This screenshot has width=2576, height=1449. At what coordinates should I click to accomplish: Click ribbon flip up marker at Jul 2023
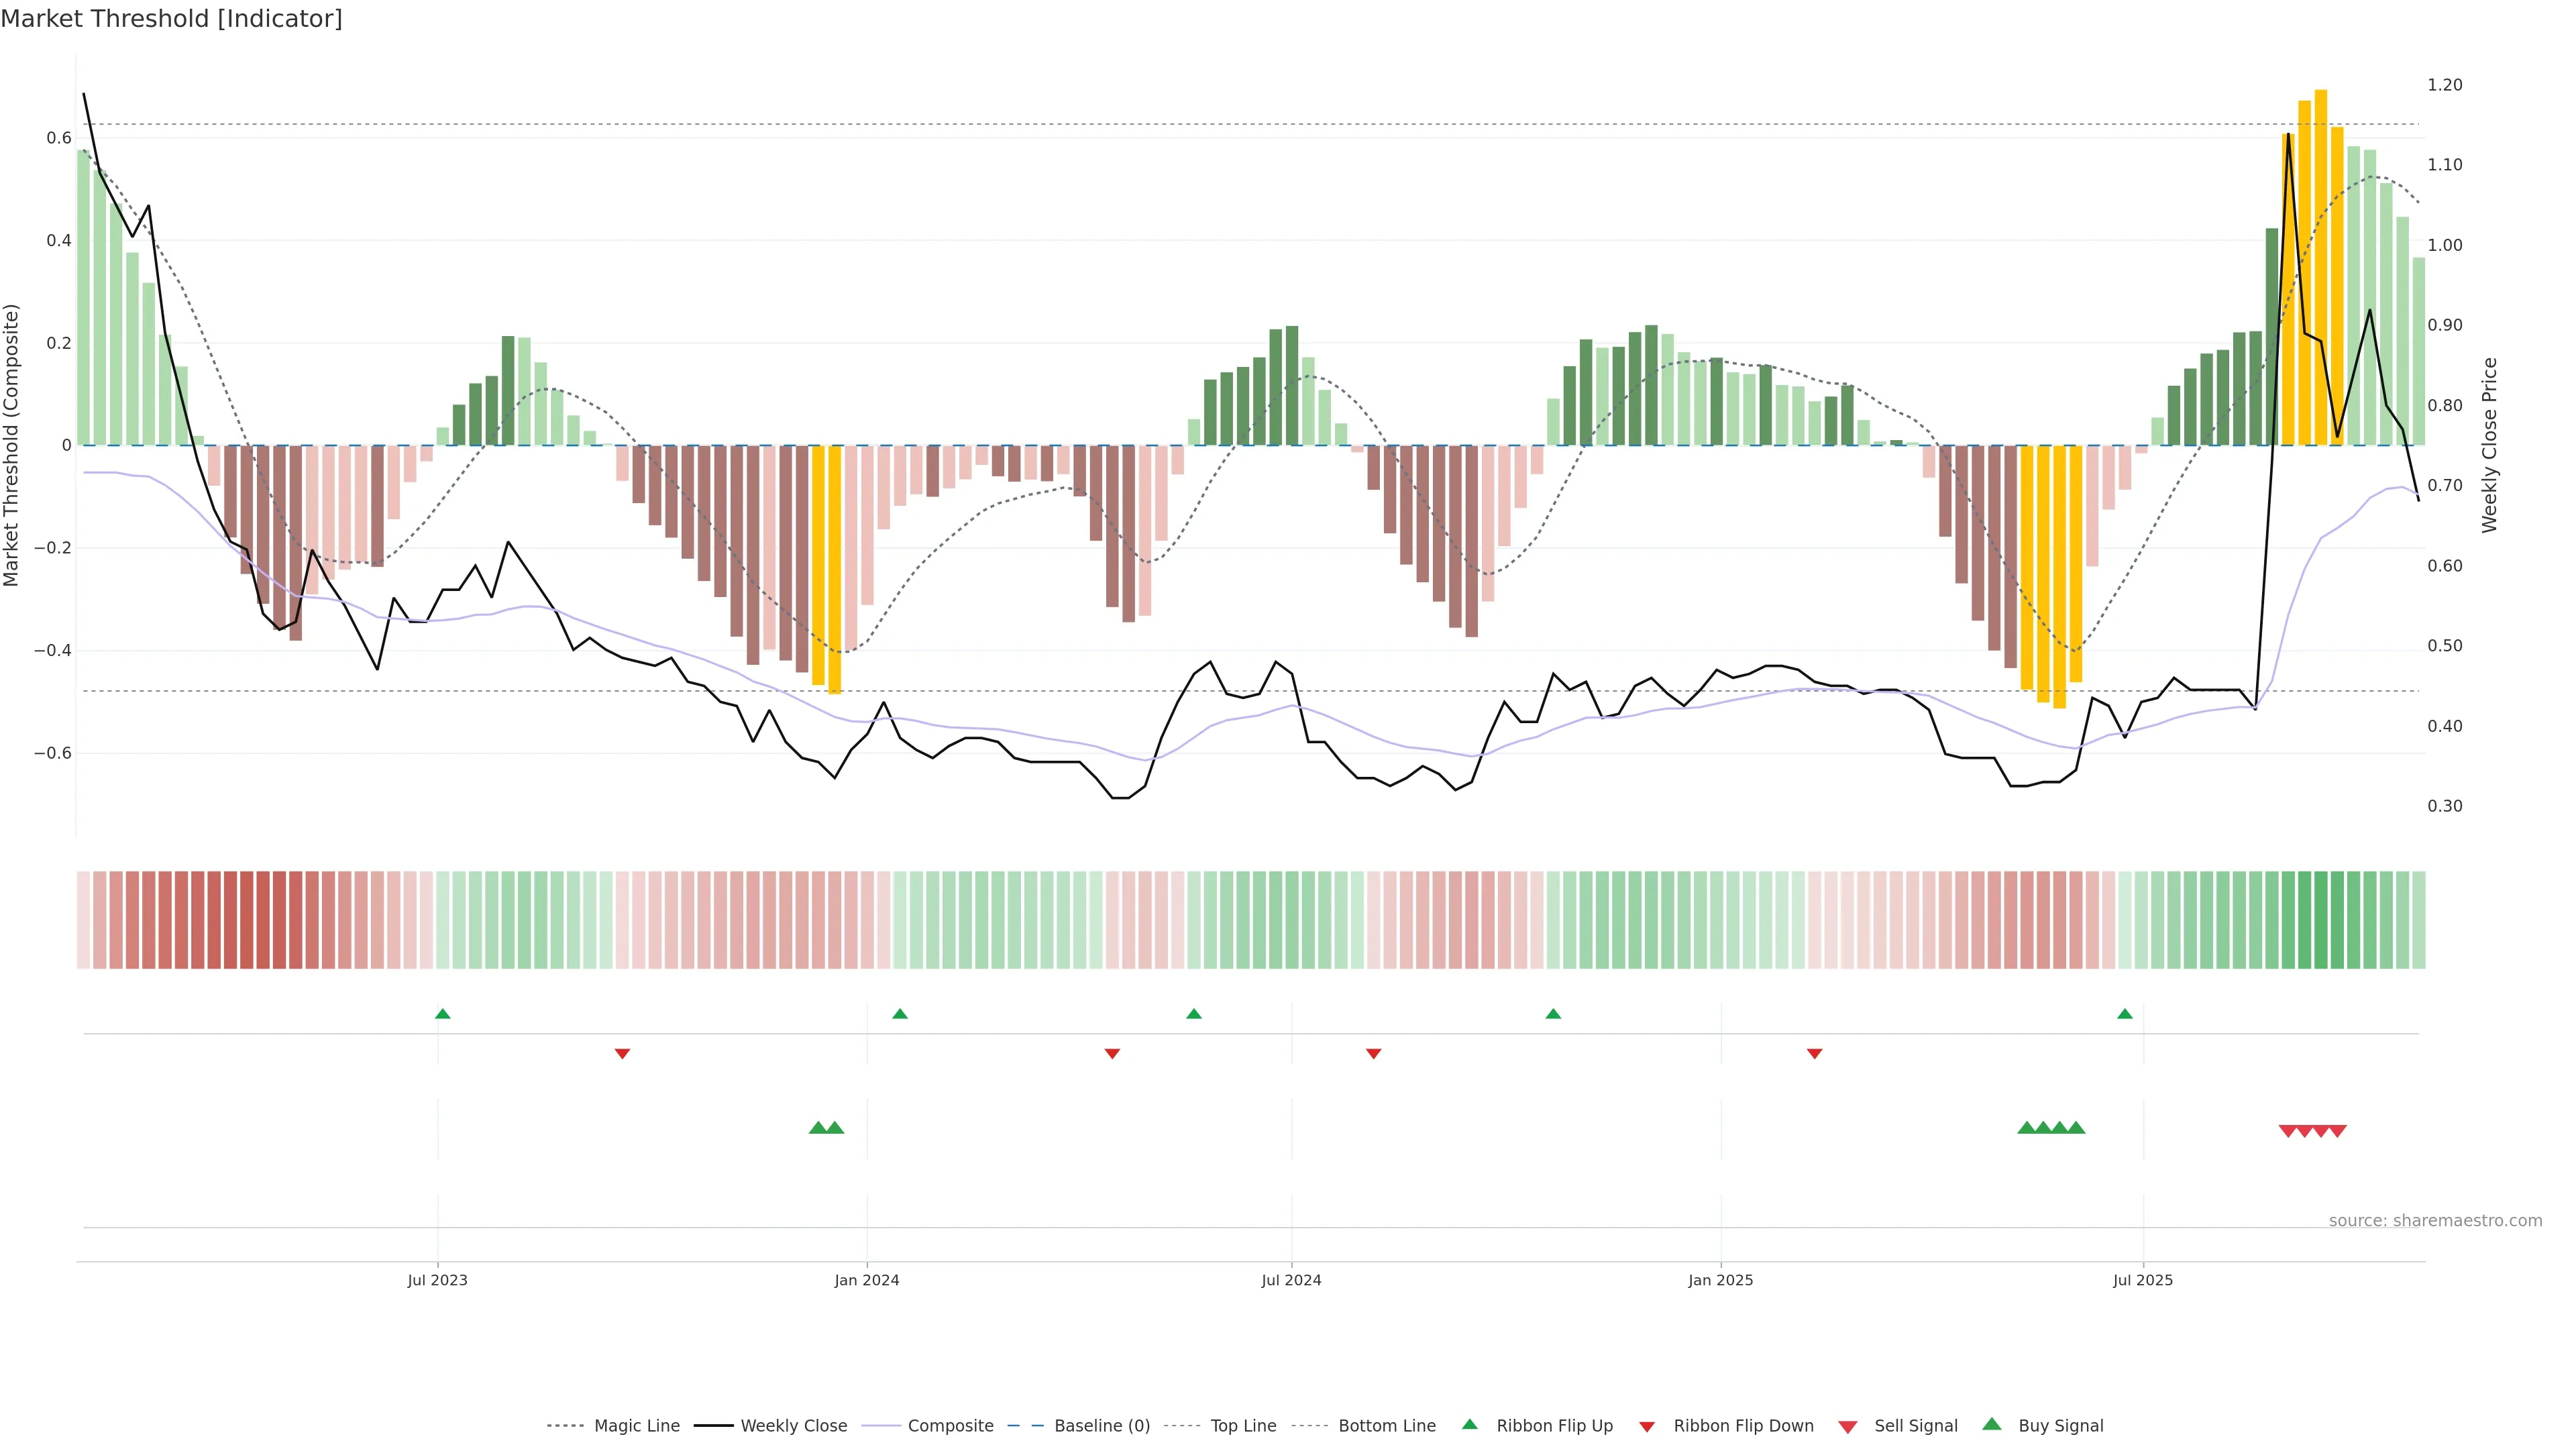[443, 1014]
